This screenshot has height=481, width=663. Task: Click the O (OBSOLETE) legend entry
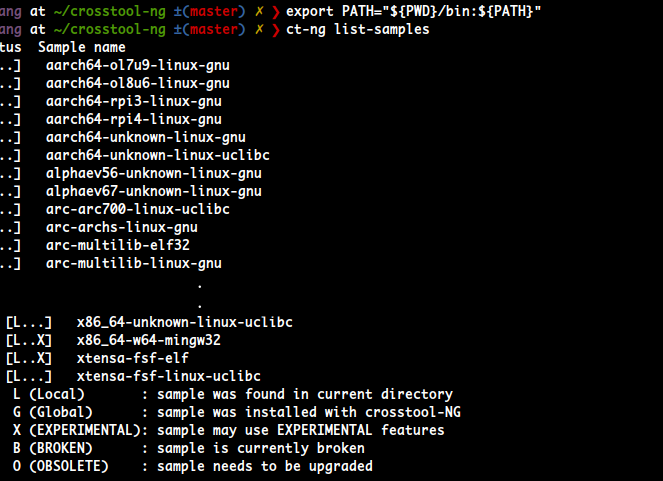pos(60,466)
